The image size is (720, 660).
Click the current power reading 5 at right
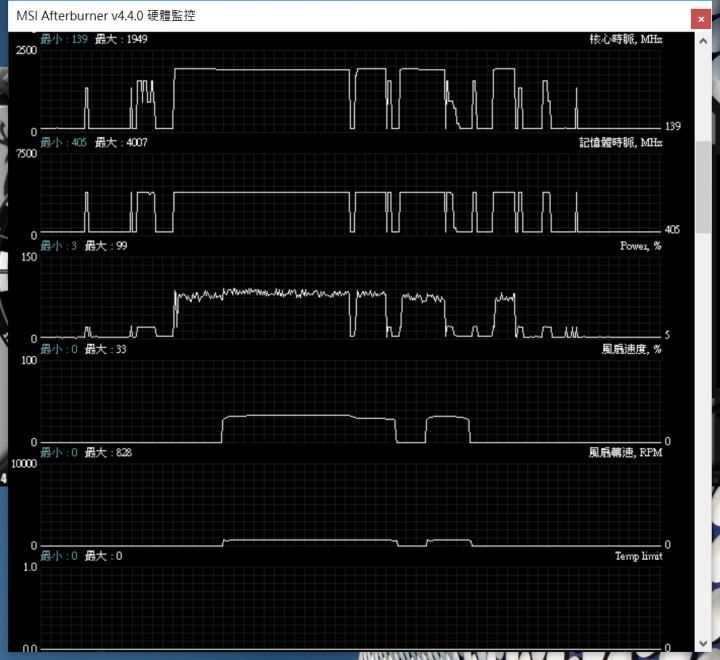pos(667,335)
